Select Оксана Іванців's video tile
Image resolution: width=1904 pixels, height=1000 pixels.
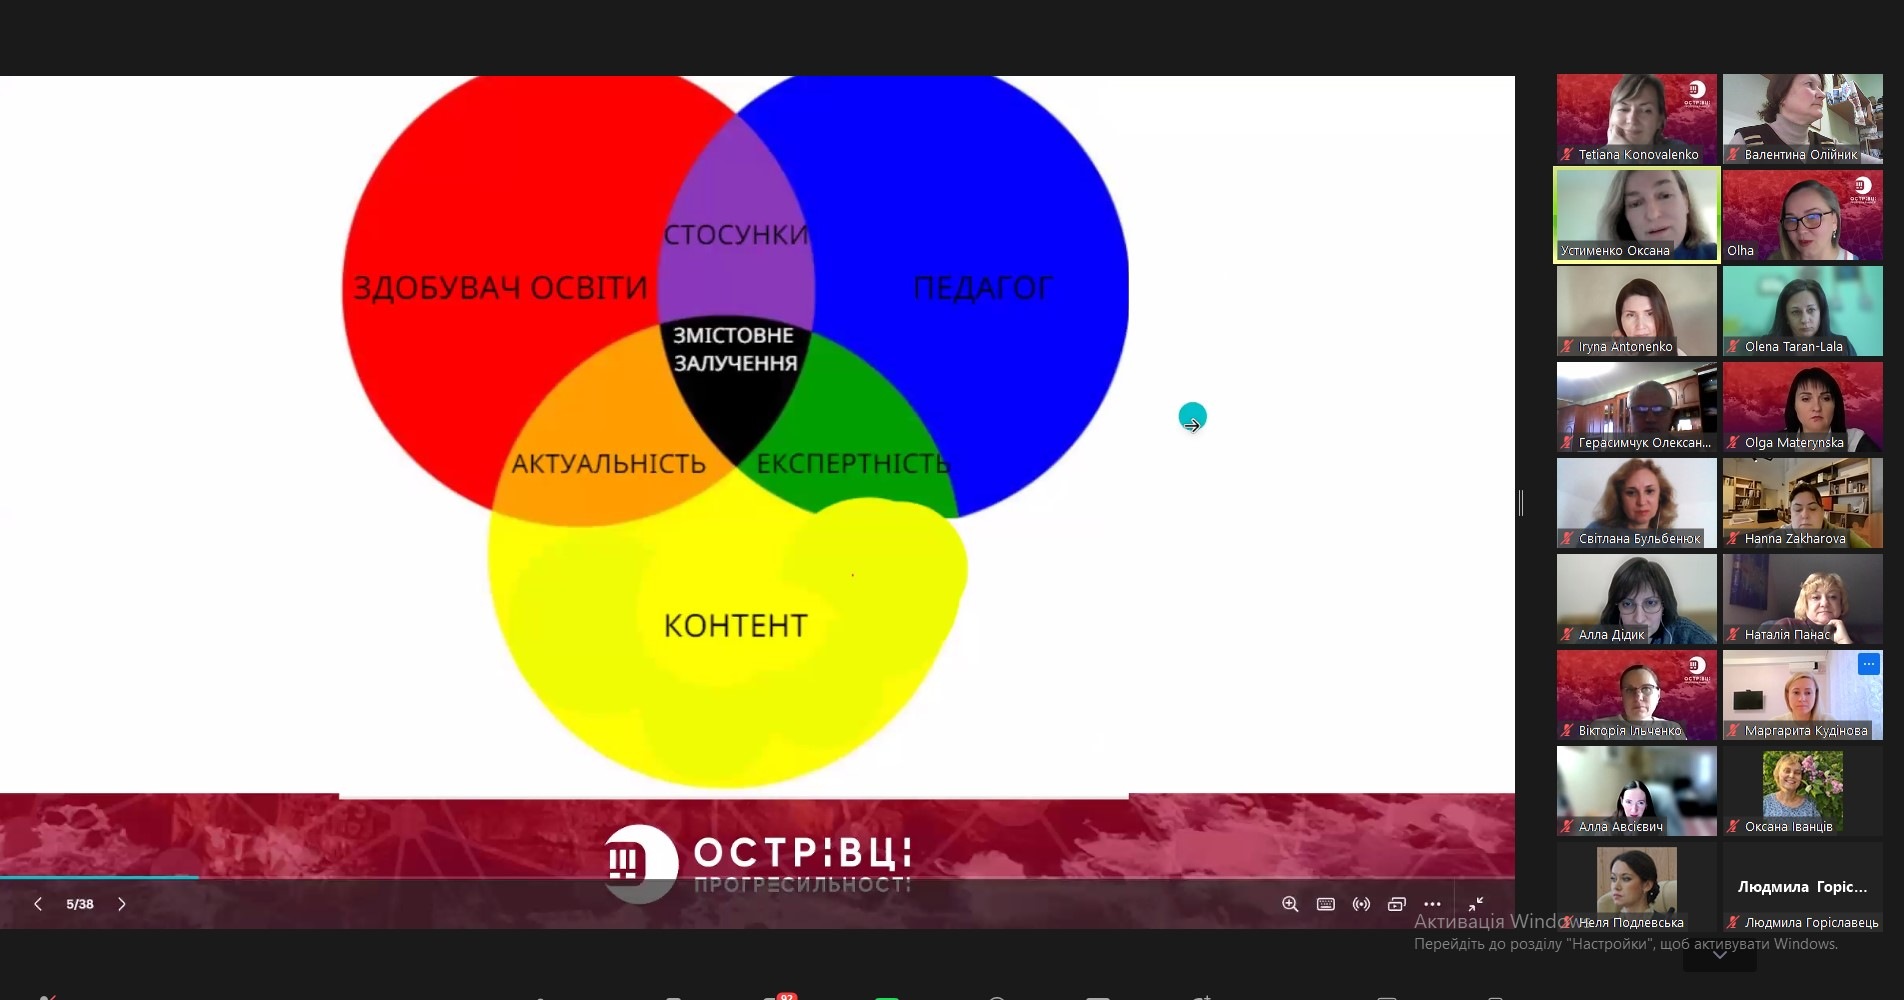pyautogui.click(x=1803, y=791)
